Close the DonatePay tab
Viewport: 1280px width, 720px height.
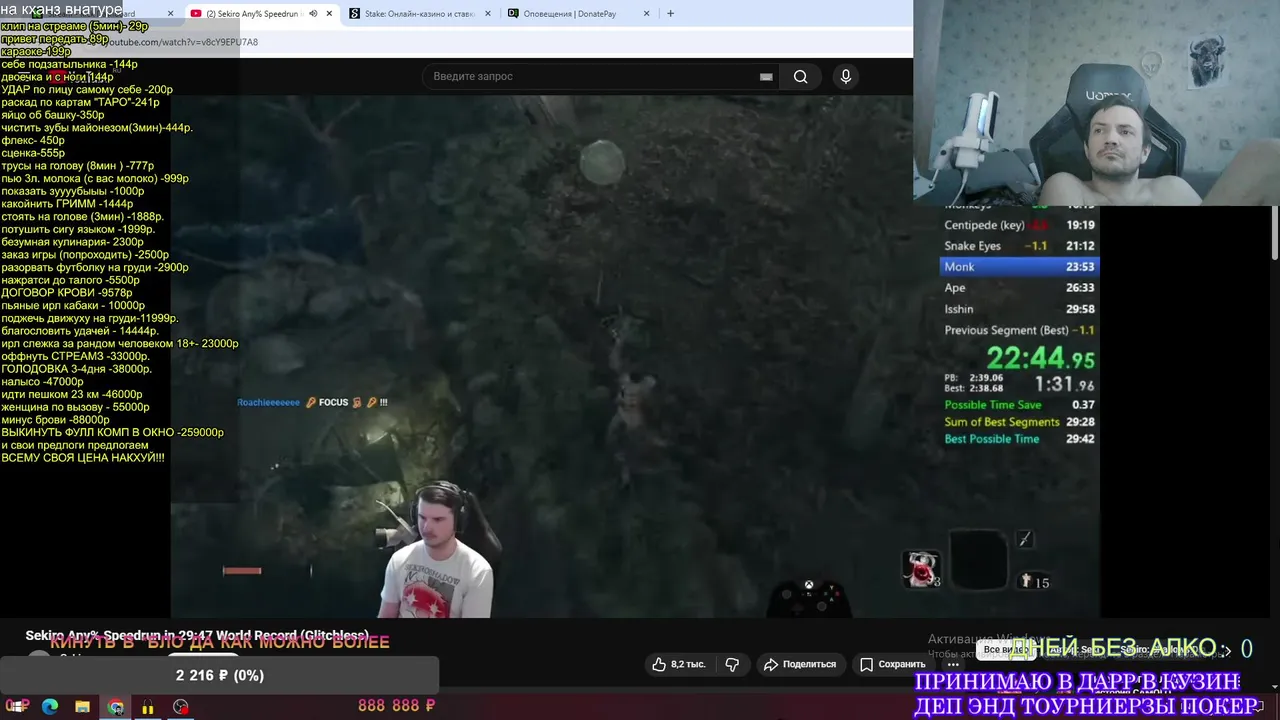pyautogui.click(x=646, y=14)
